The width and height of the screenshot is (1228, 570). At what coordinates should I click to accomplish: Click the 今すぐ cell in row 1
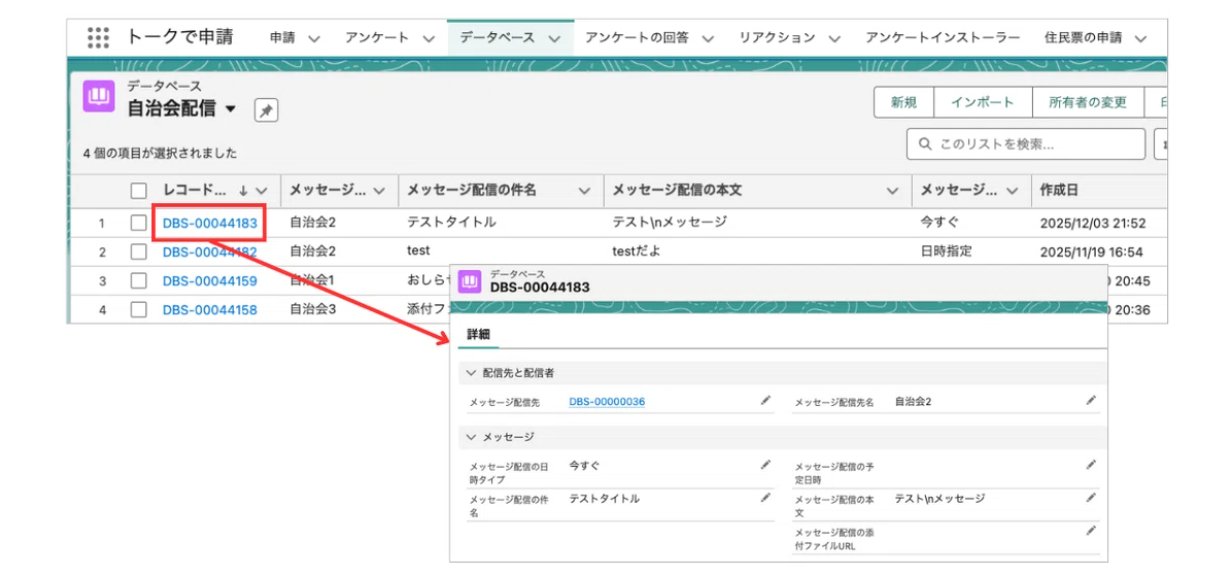pyautogui.click(x=939, y=223)
